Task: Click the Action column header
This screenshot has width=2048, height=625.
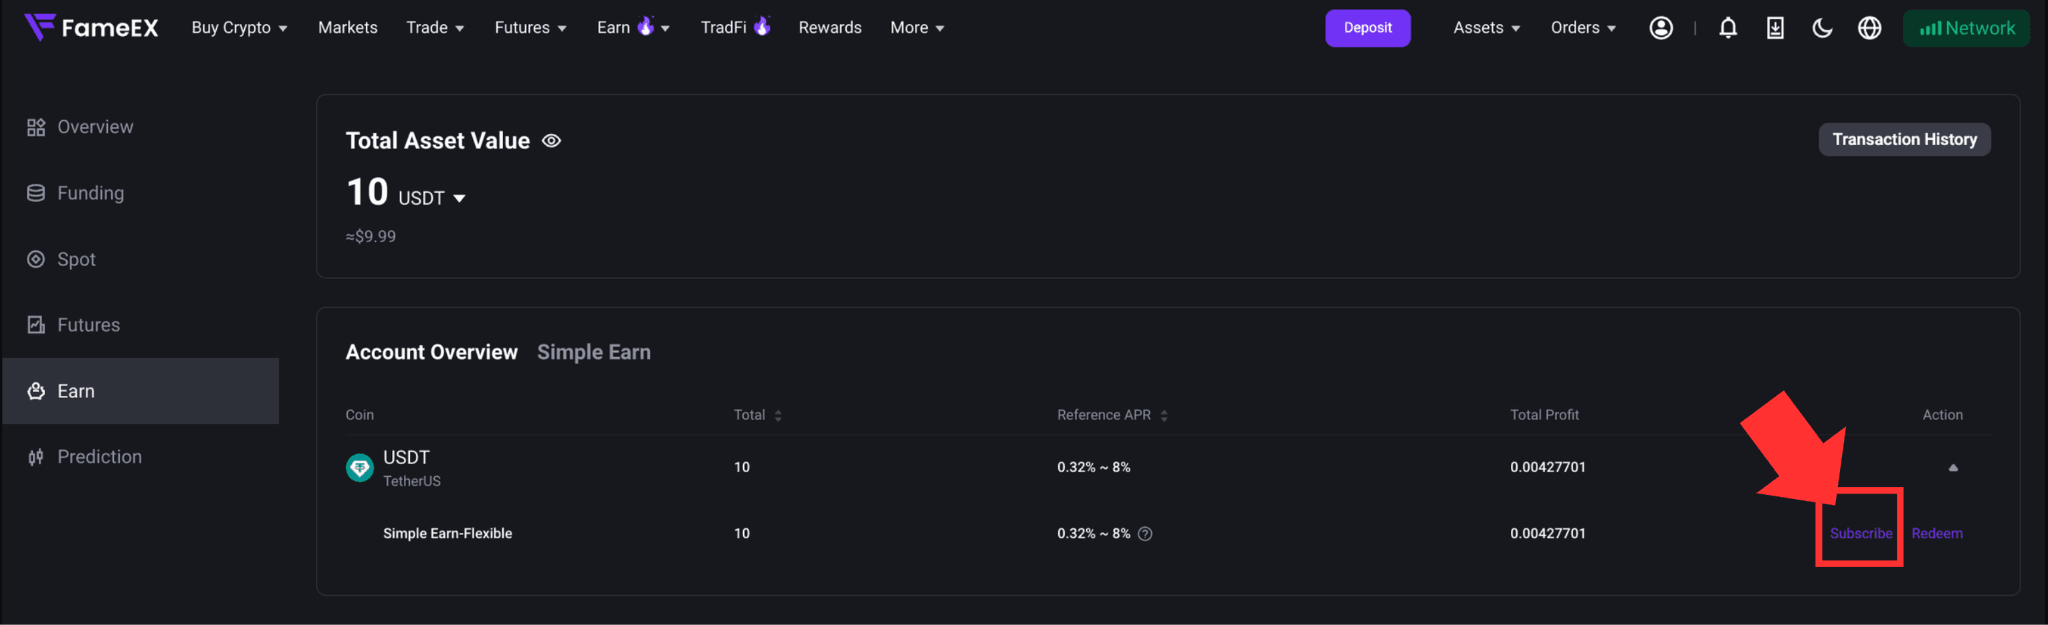Action: point(1942,415)
